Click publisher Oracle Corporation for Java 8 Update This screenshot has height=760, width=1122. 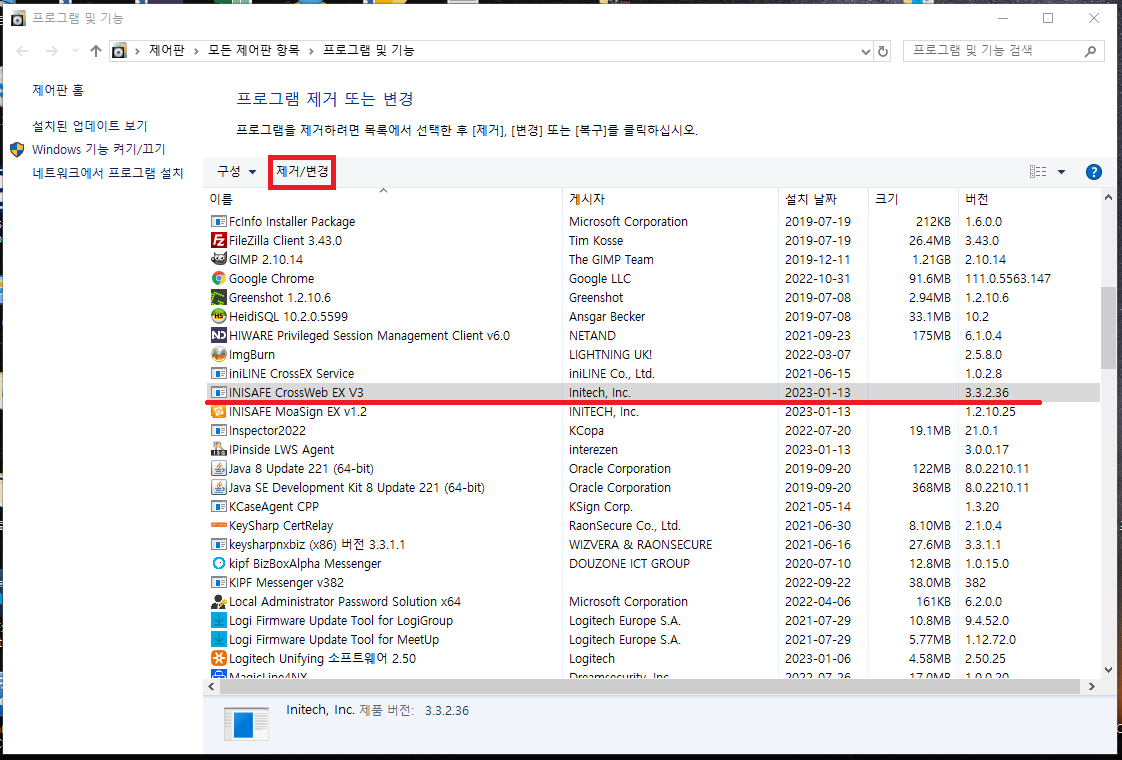[x=620, y=469]
